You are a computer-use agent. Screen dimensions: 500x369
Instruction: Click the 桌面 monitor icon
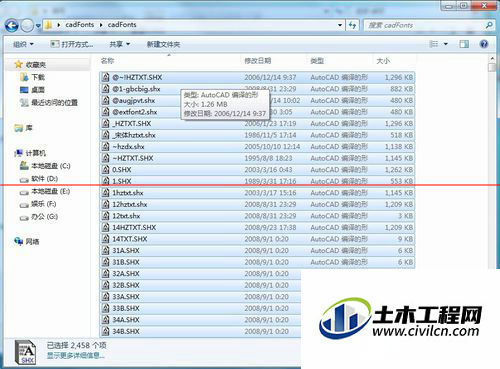coord(24,90)
